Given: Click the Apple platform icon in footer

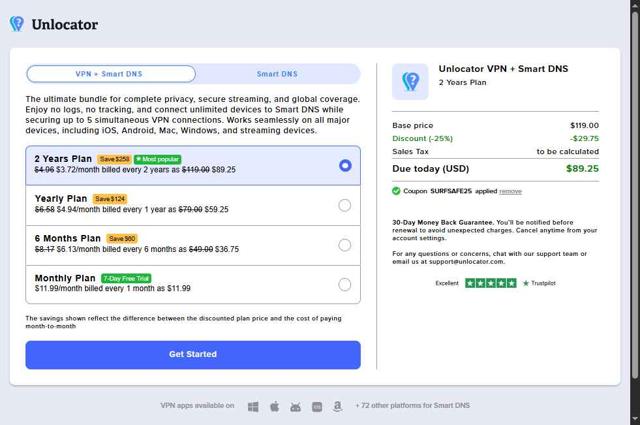Looking at the screenshot, I should [x=275, y=406].
